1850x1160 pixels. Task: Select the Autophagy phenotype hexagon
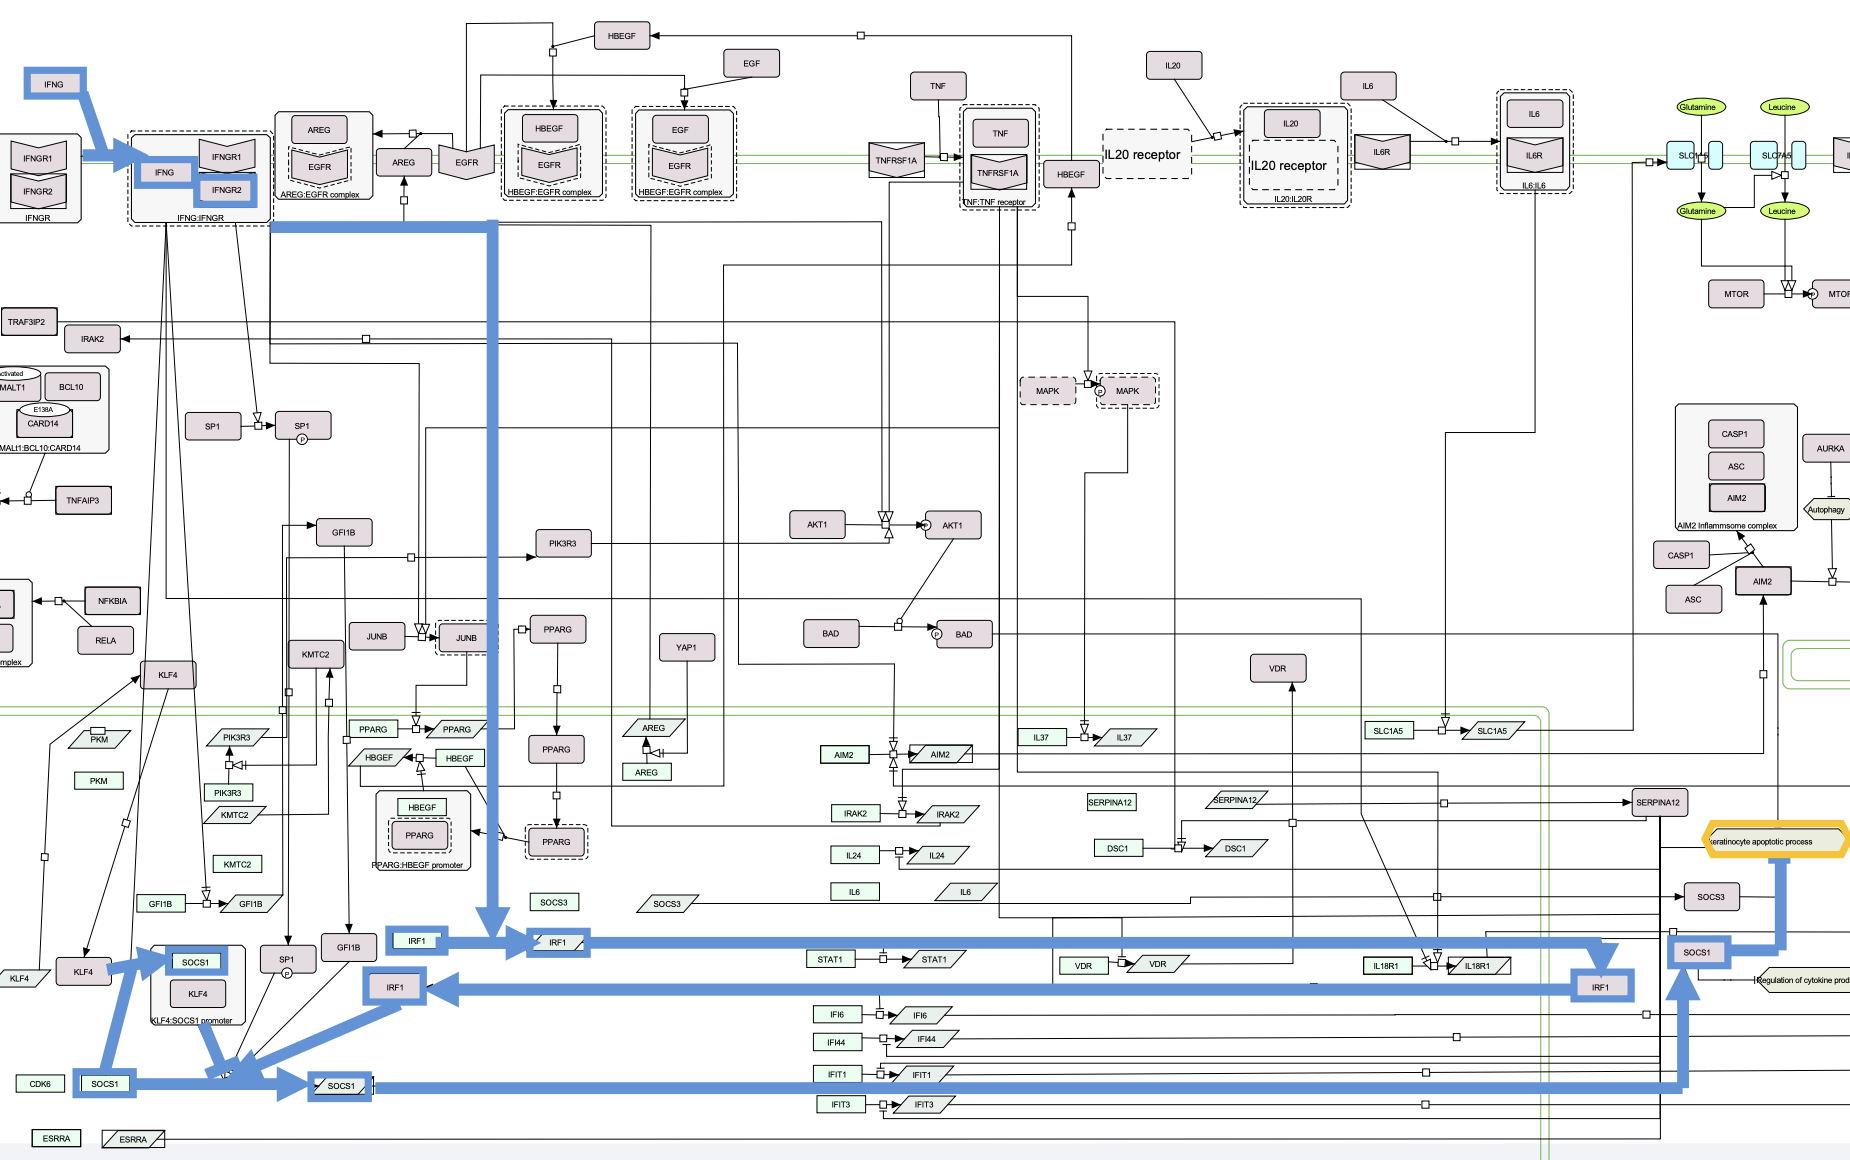1825,510
